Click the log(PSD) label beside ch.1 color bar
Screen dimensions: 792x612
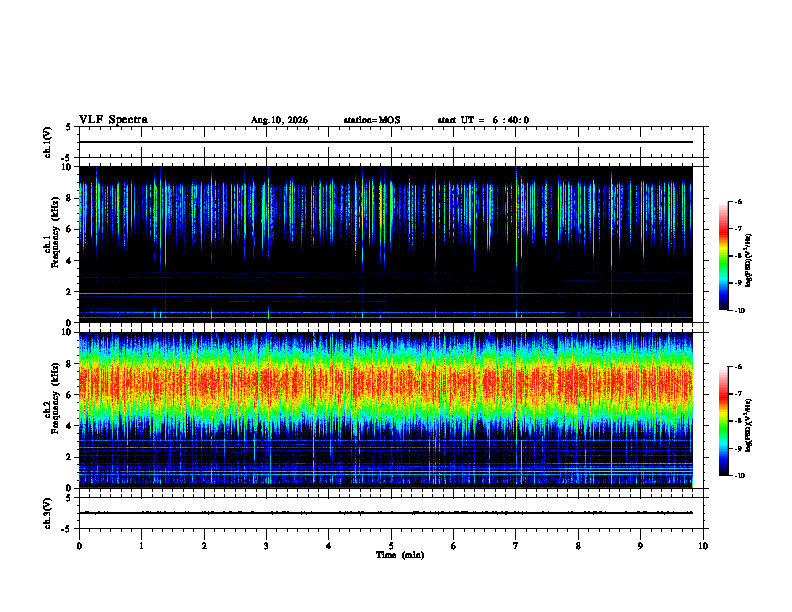[749, 260]
